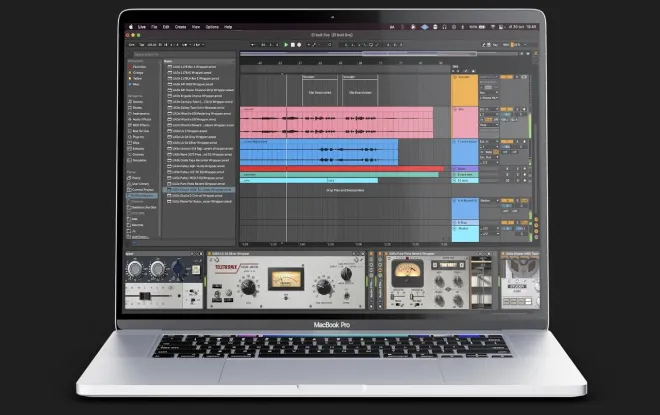Open the Templates category in the browser
The width and height of the screenshot is (660, 415).
(139, 160)
